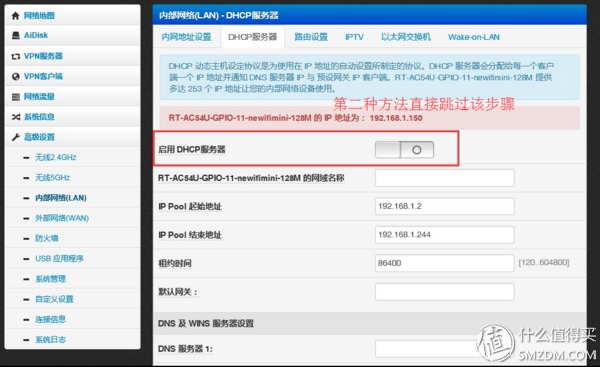
Task: Click the shuffle icon for 系统信息
Action: (x=16, y=117)
